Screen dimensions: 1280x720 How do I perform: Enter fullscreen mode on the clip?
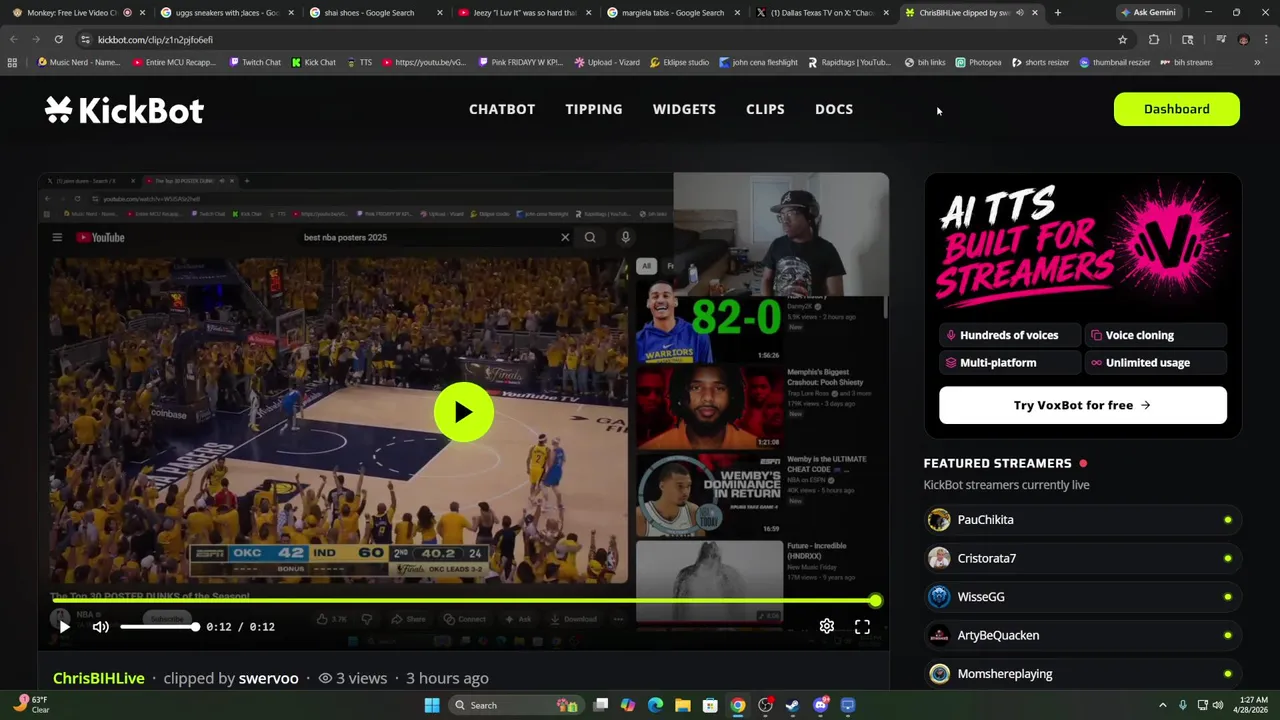pyautogui.click(x=862, y=626)
